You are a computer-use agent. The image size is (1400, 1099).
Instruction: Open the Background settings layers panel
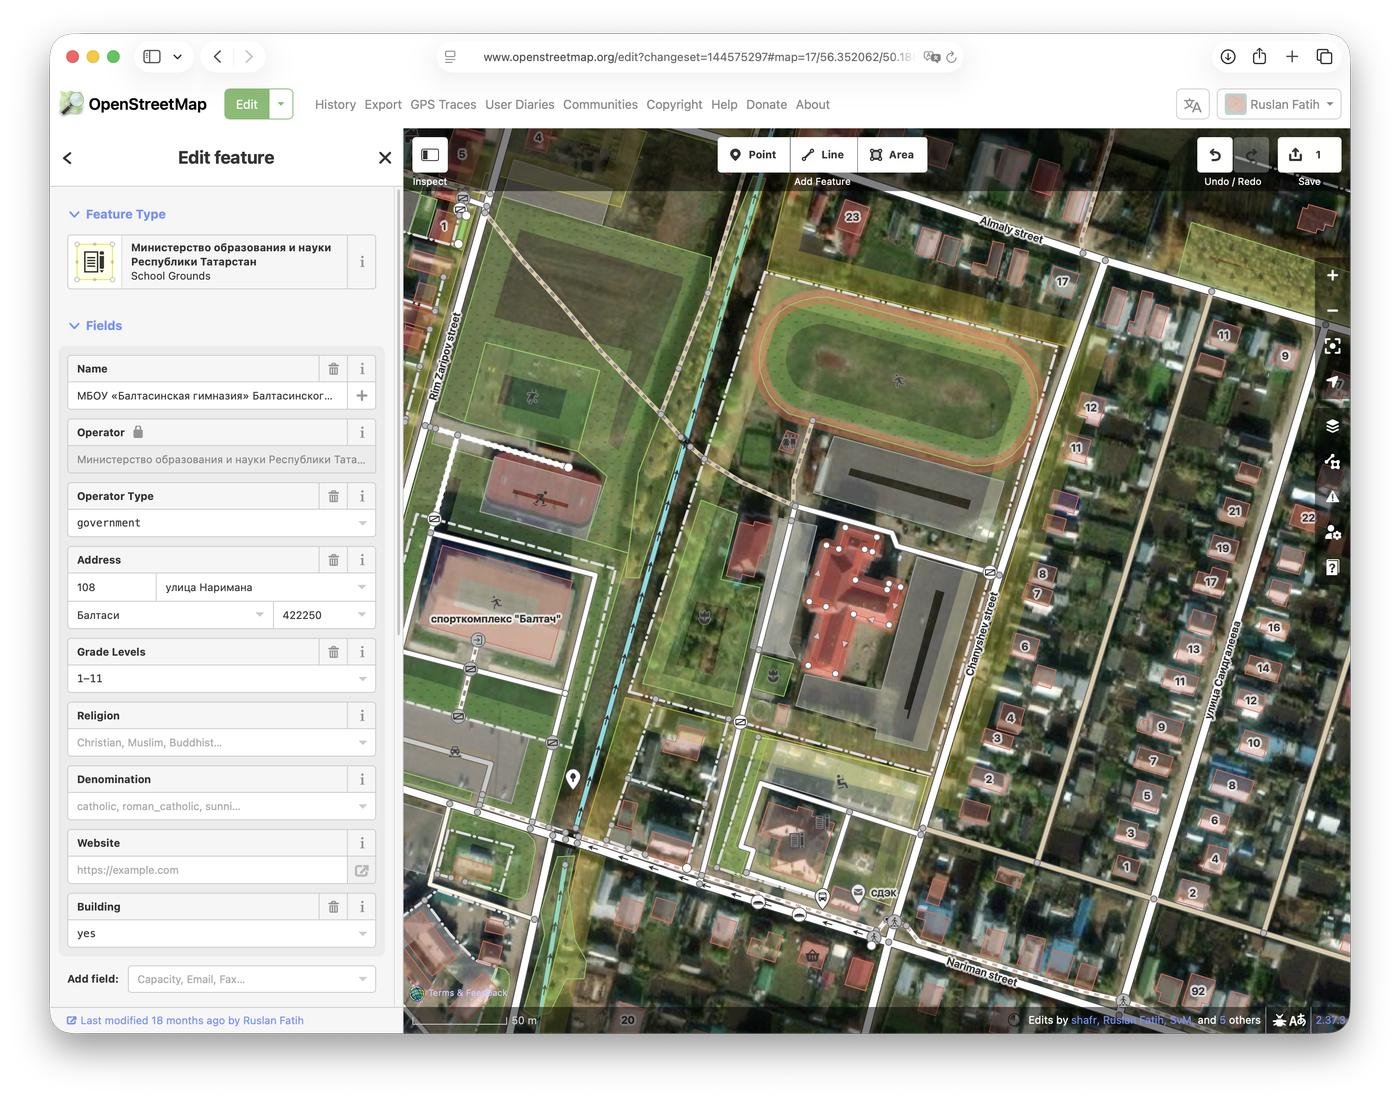[1332, 425]
